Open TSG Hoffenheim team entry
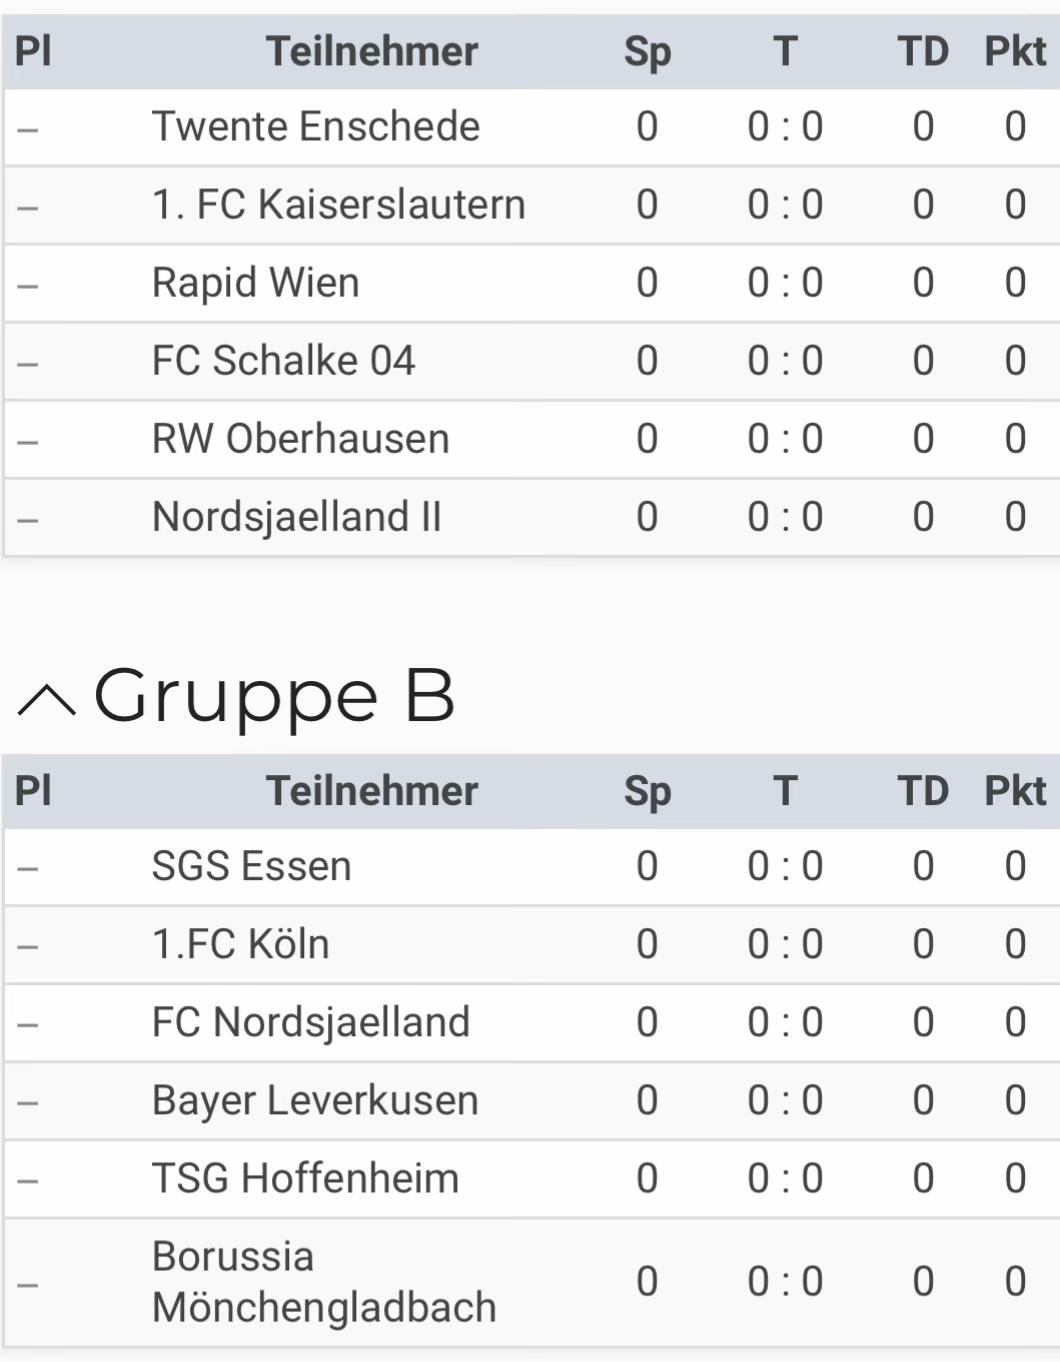Screen dimensions: 1060x1362 point(532,1178)
